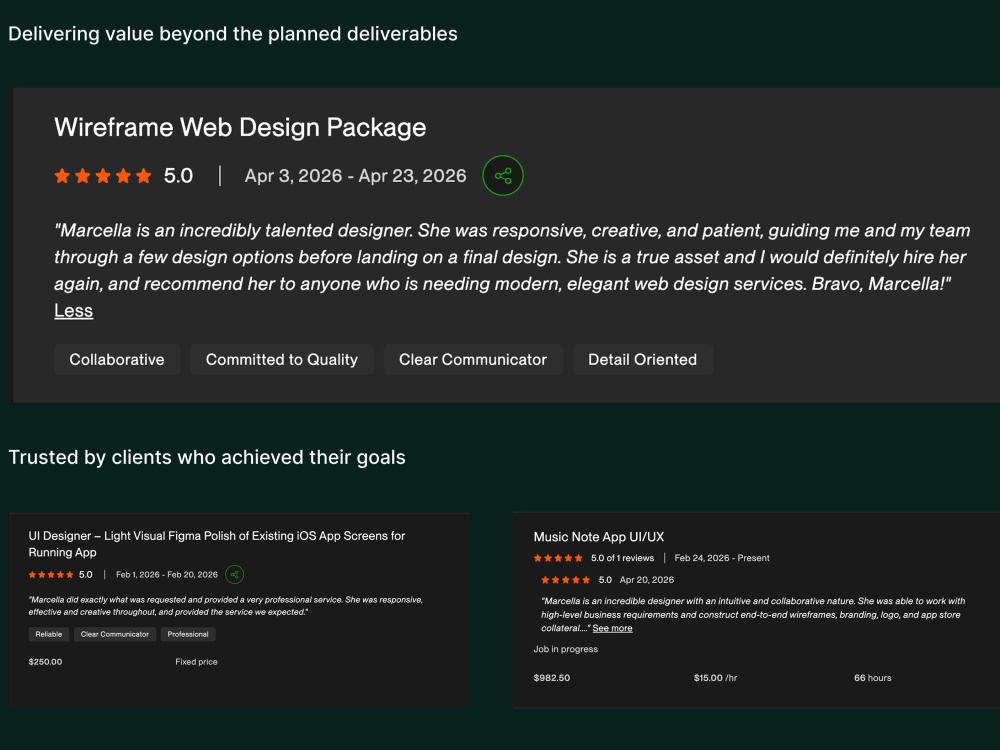
Task: Open UI Designer Light Visual Figma Polish job title
Action: click(217, 544)
